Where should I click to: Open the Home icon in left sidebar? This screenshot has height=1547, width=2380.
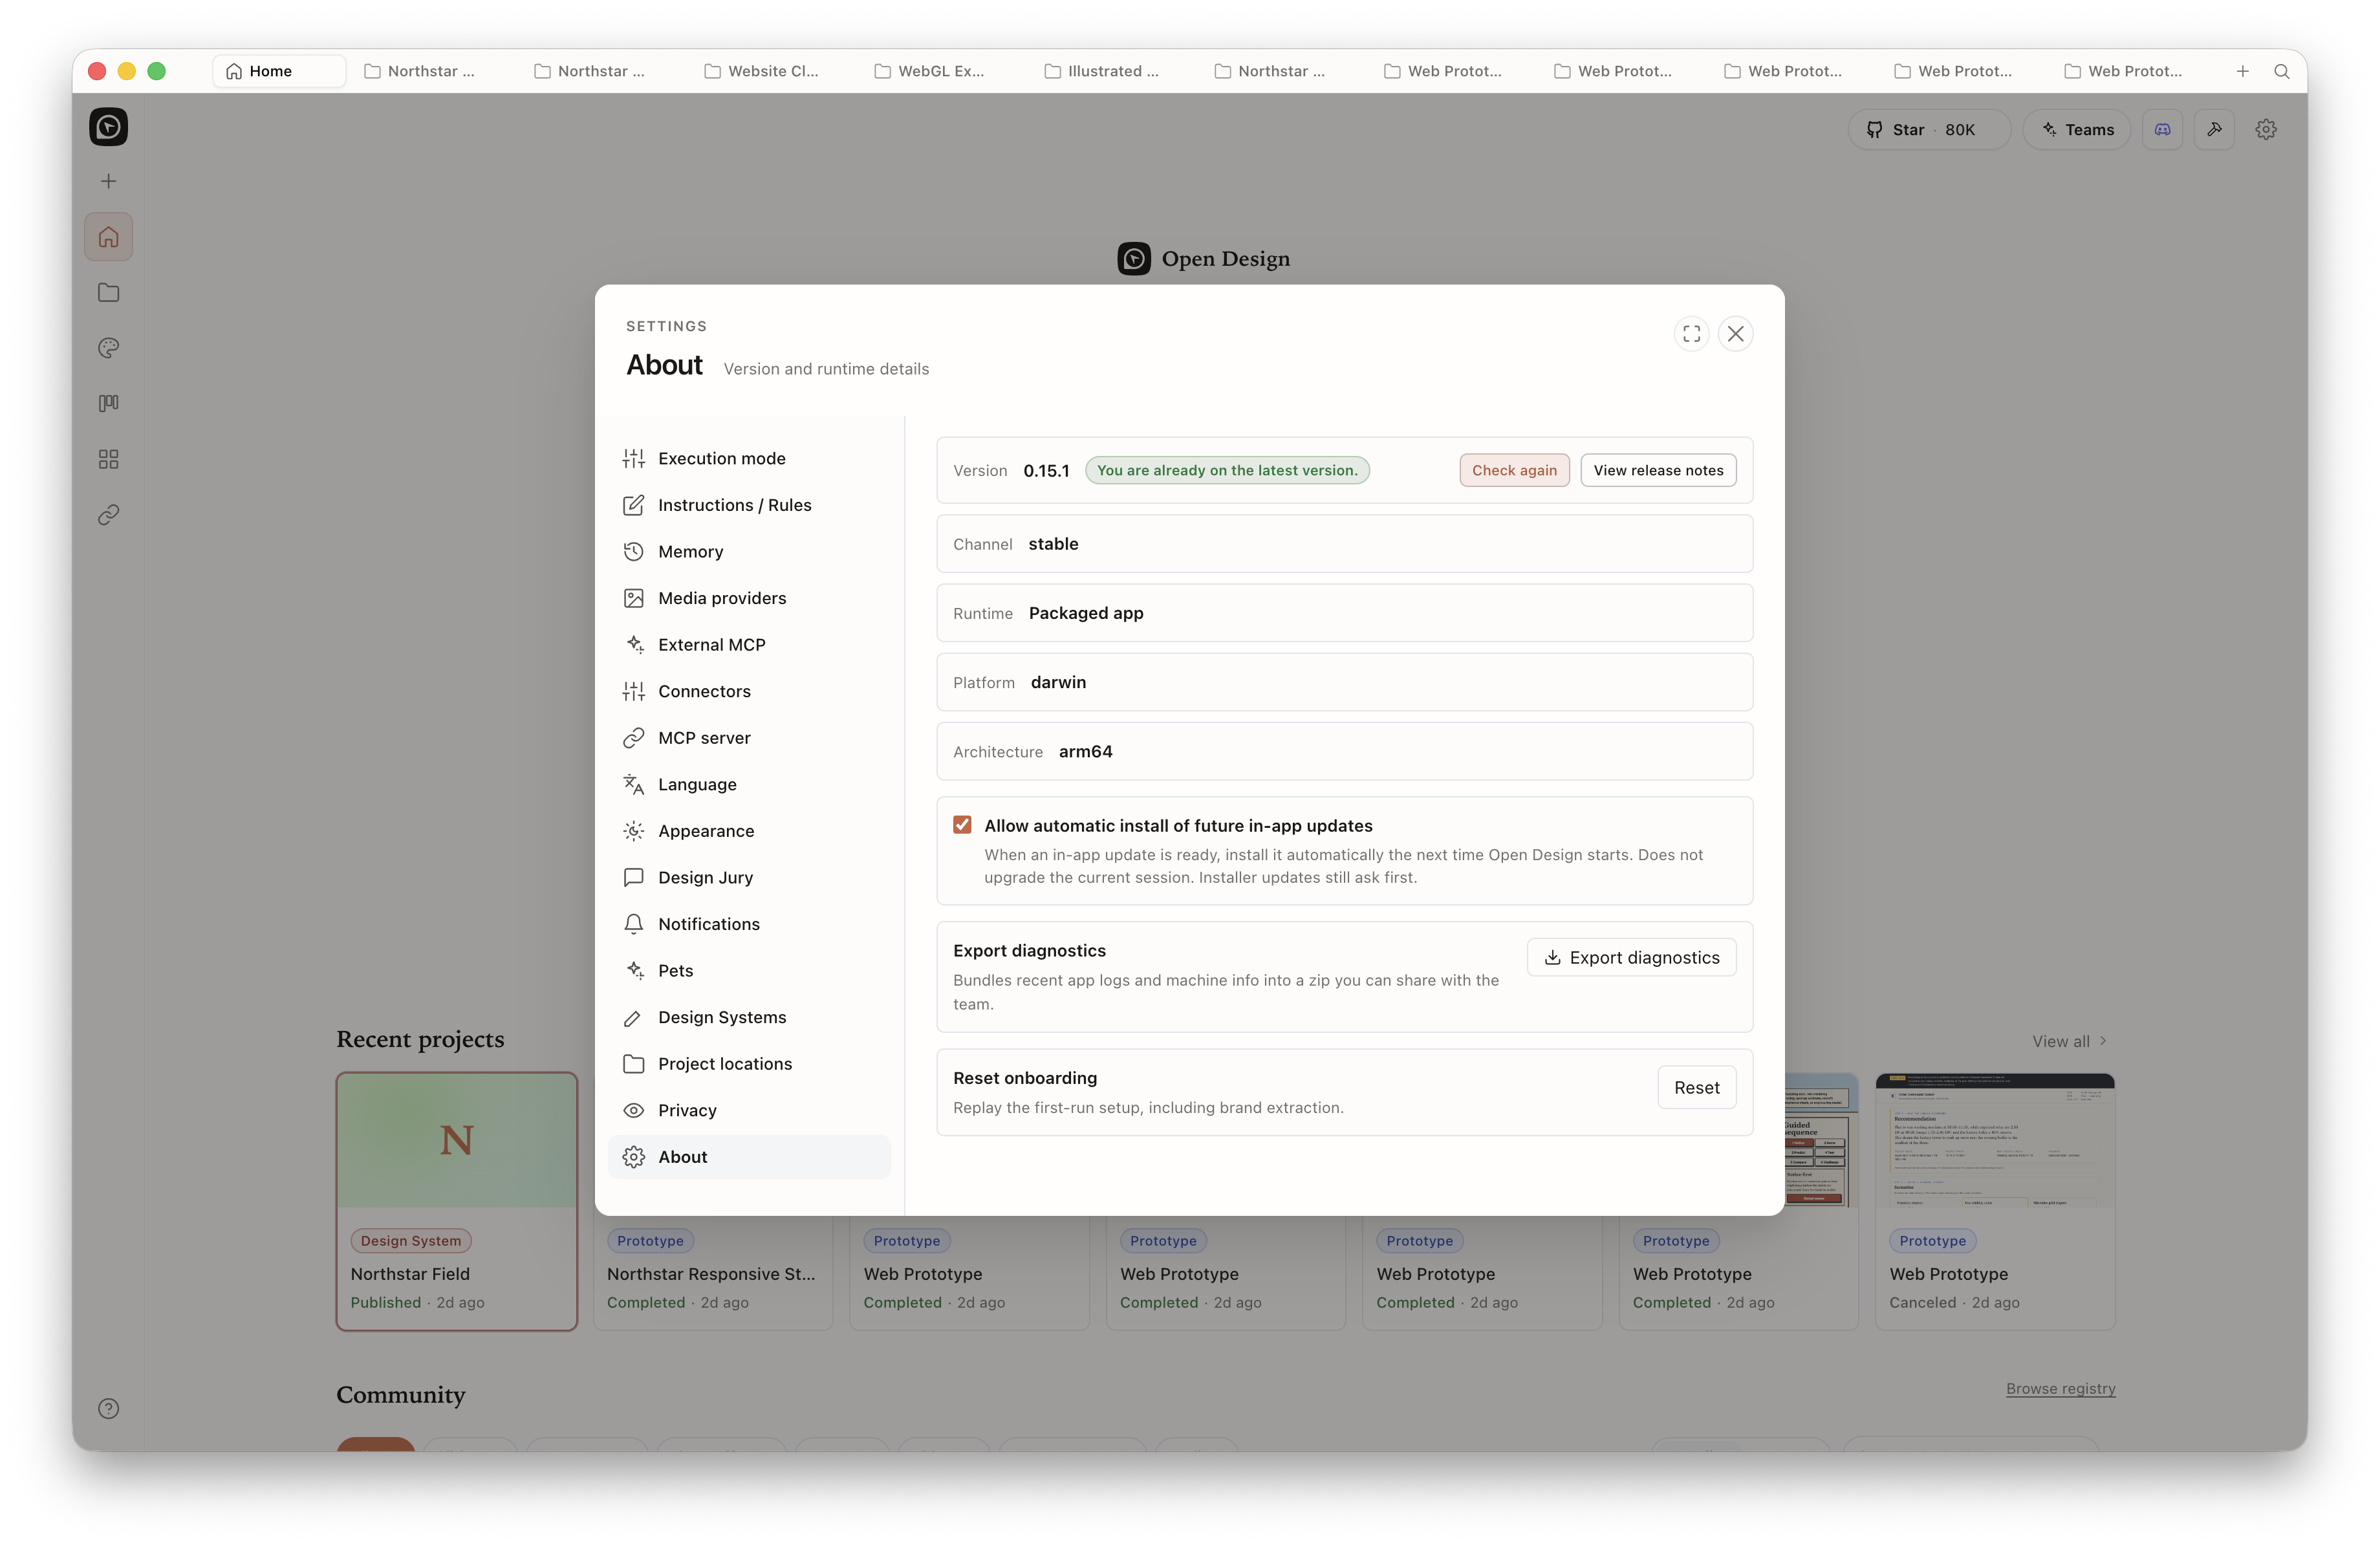(x=108, y=237)
